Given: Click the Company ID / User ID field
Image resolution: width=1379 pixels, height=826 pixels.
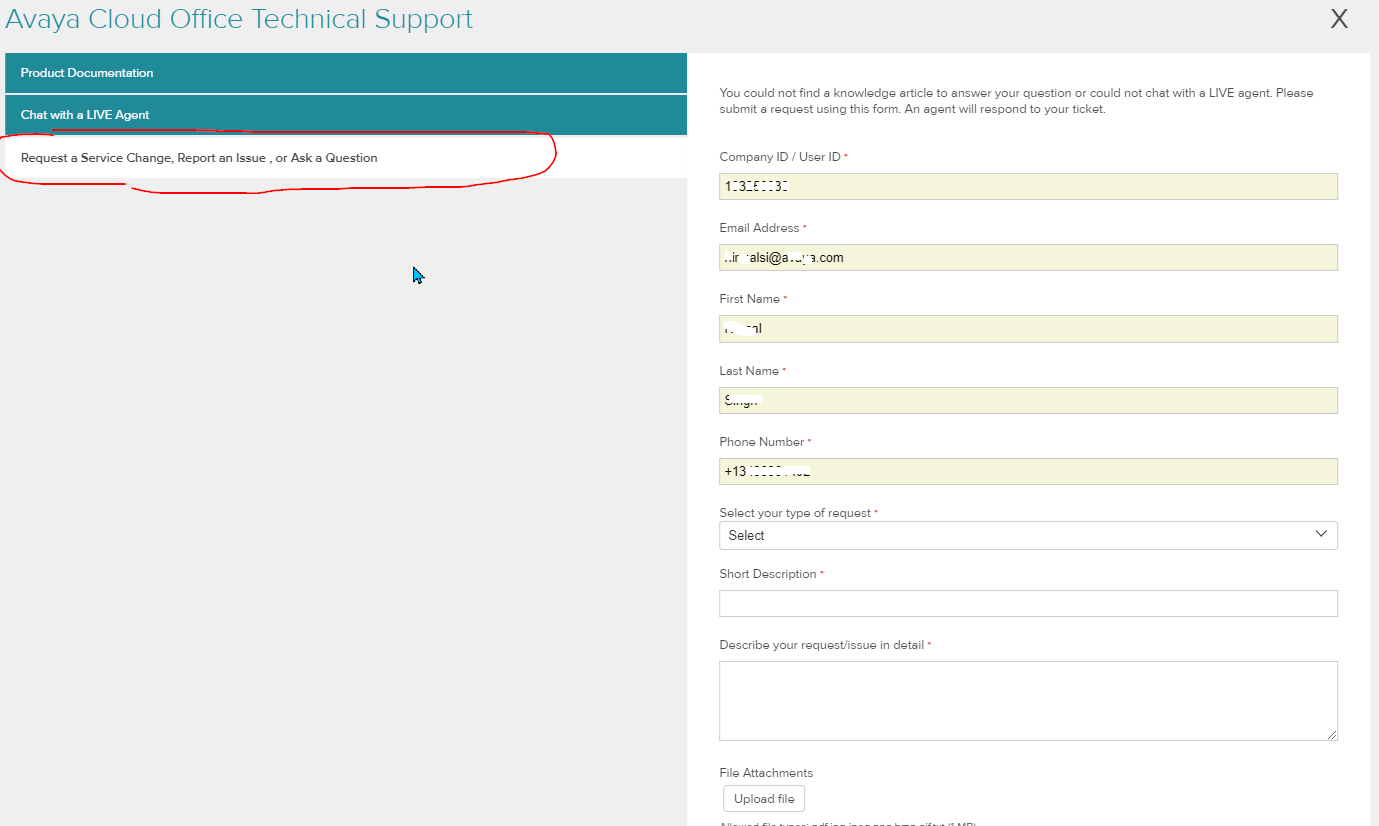Looking at the screenshot, I should [1028, 186].
